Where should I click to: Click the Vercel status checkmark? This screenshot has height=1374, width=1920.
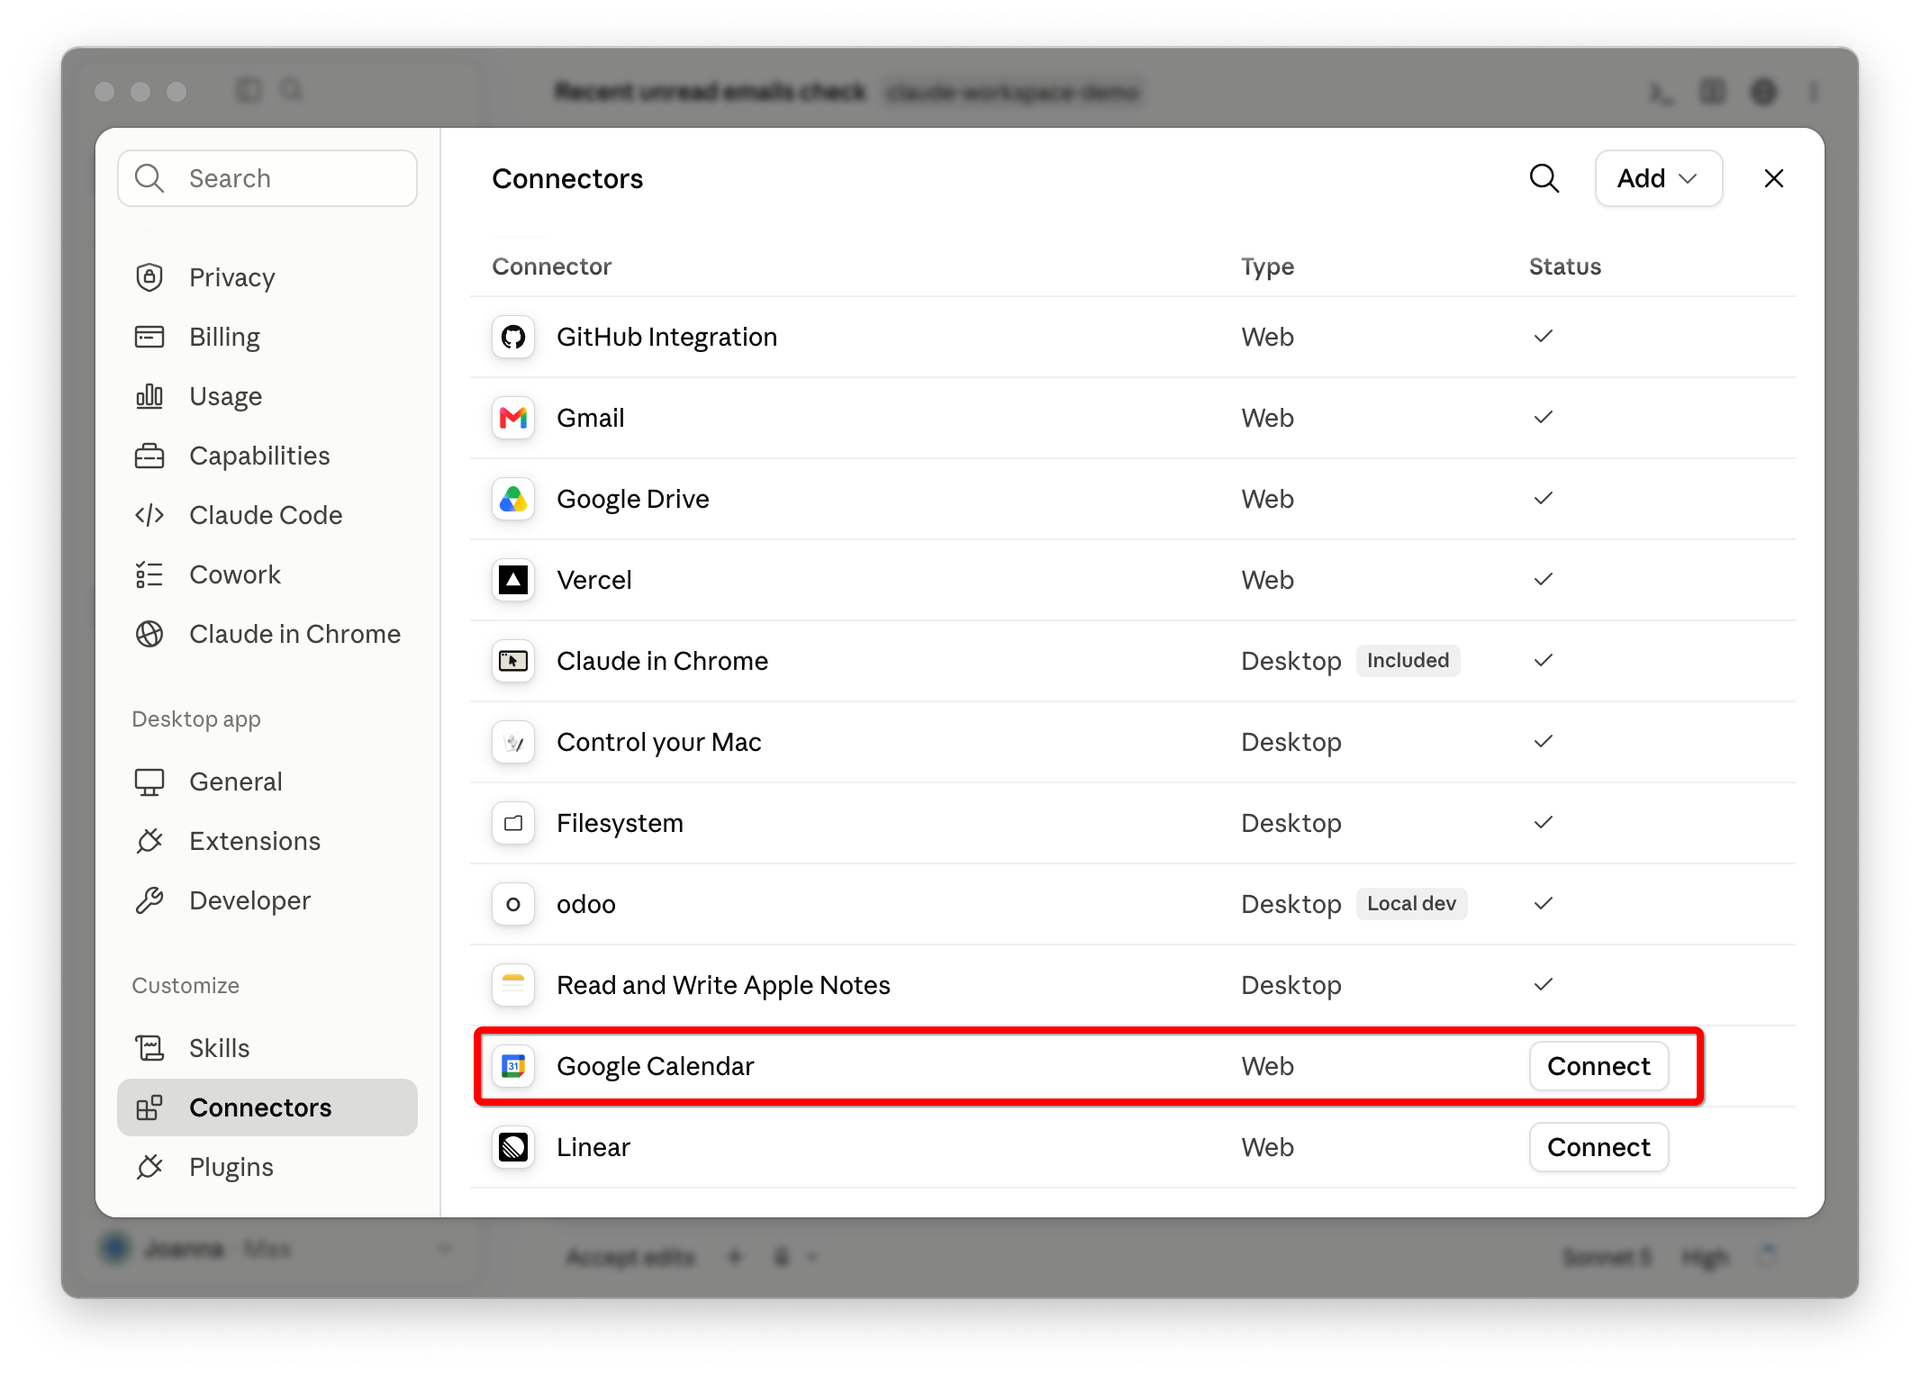coord(1543,580)
